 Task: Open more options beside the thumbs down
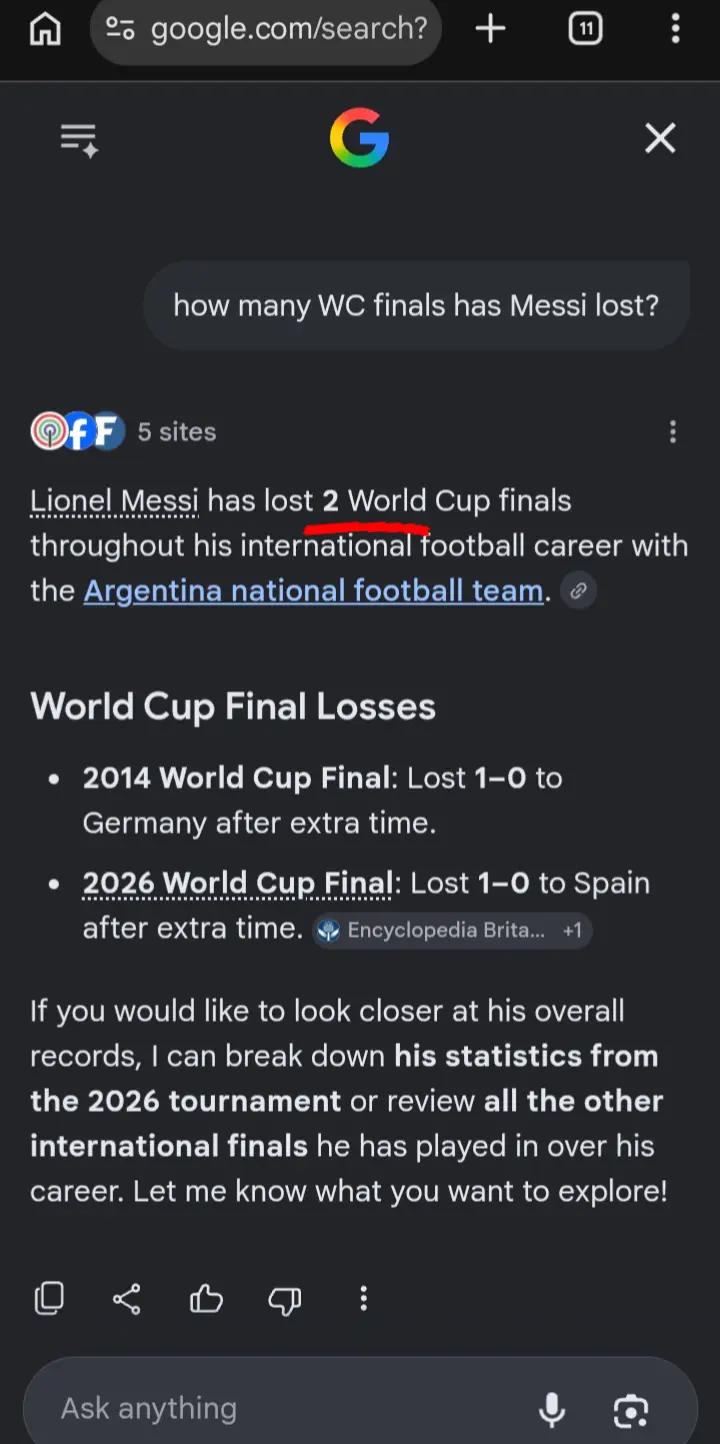coord(363,1299)
